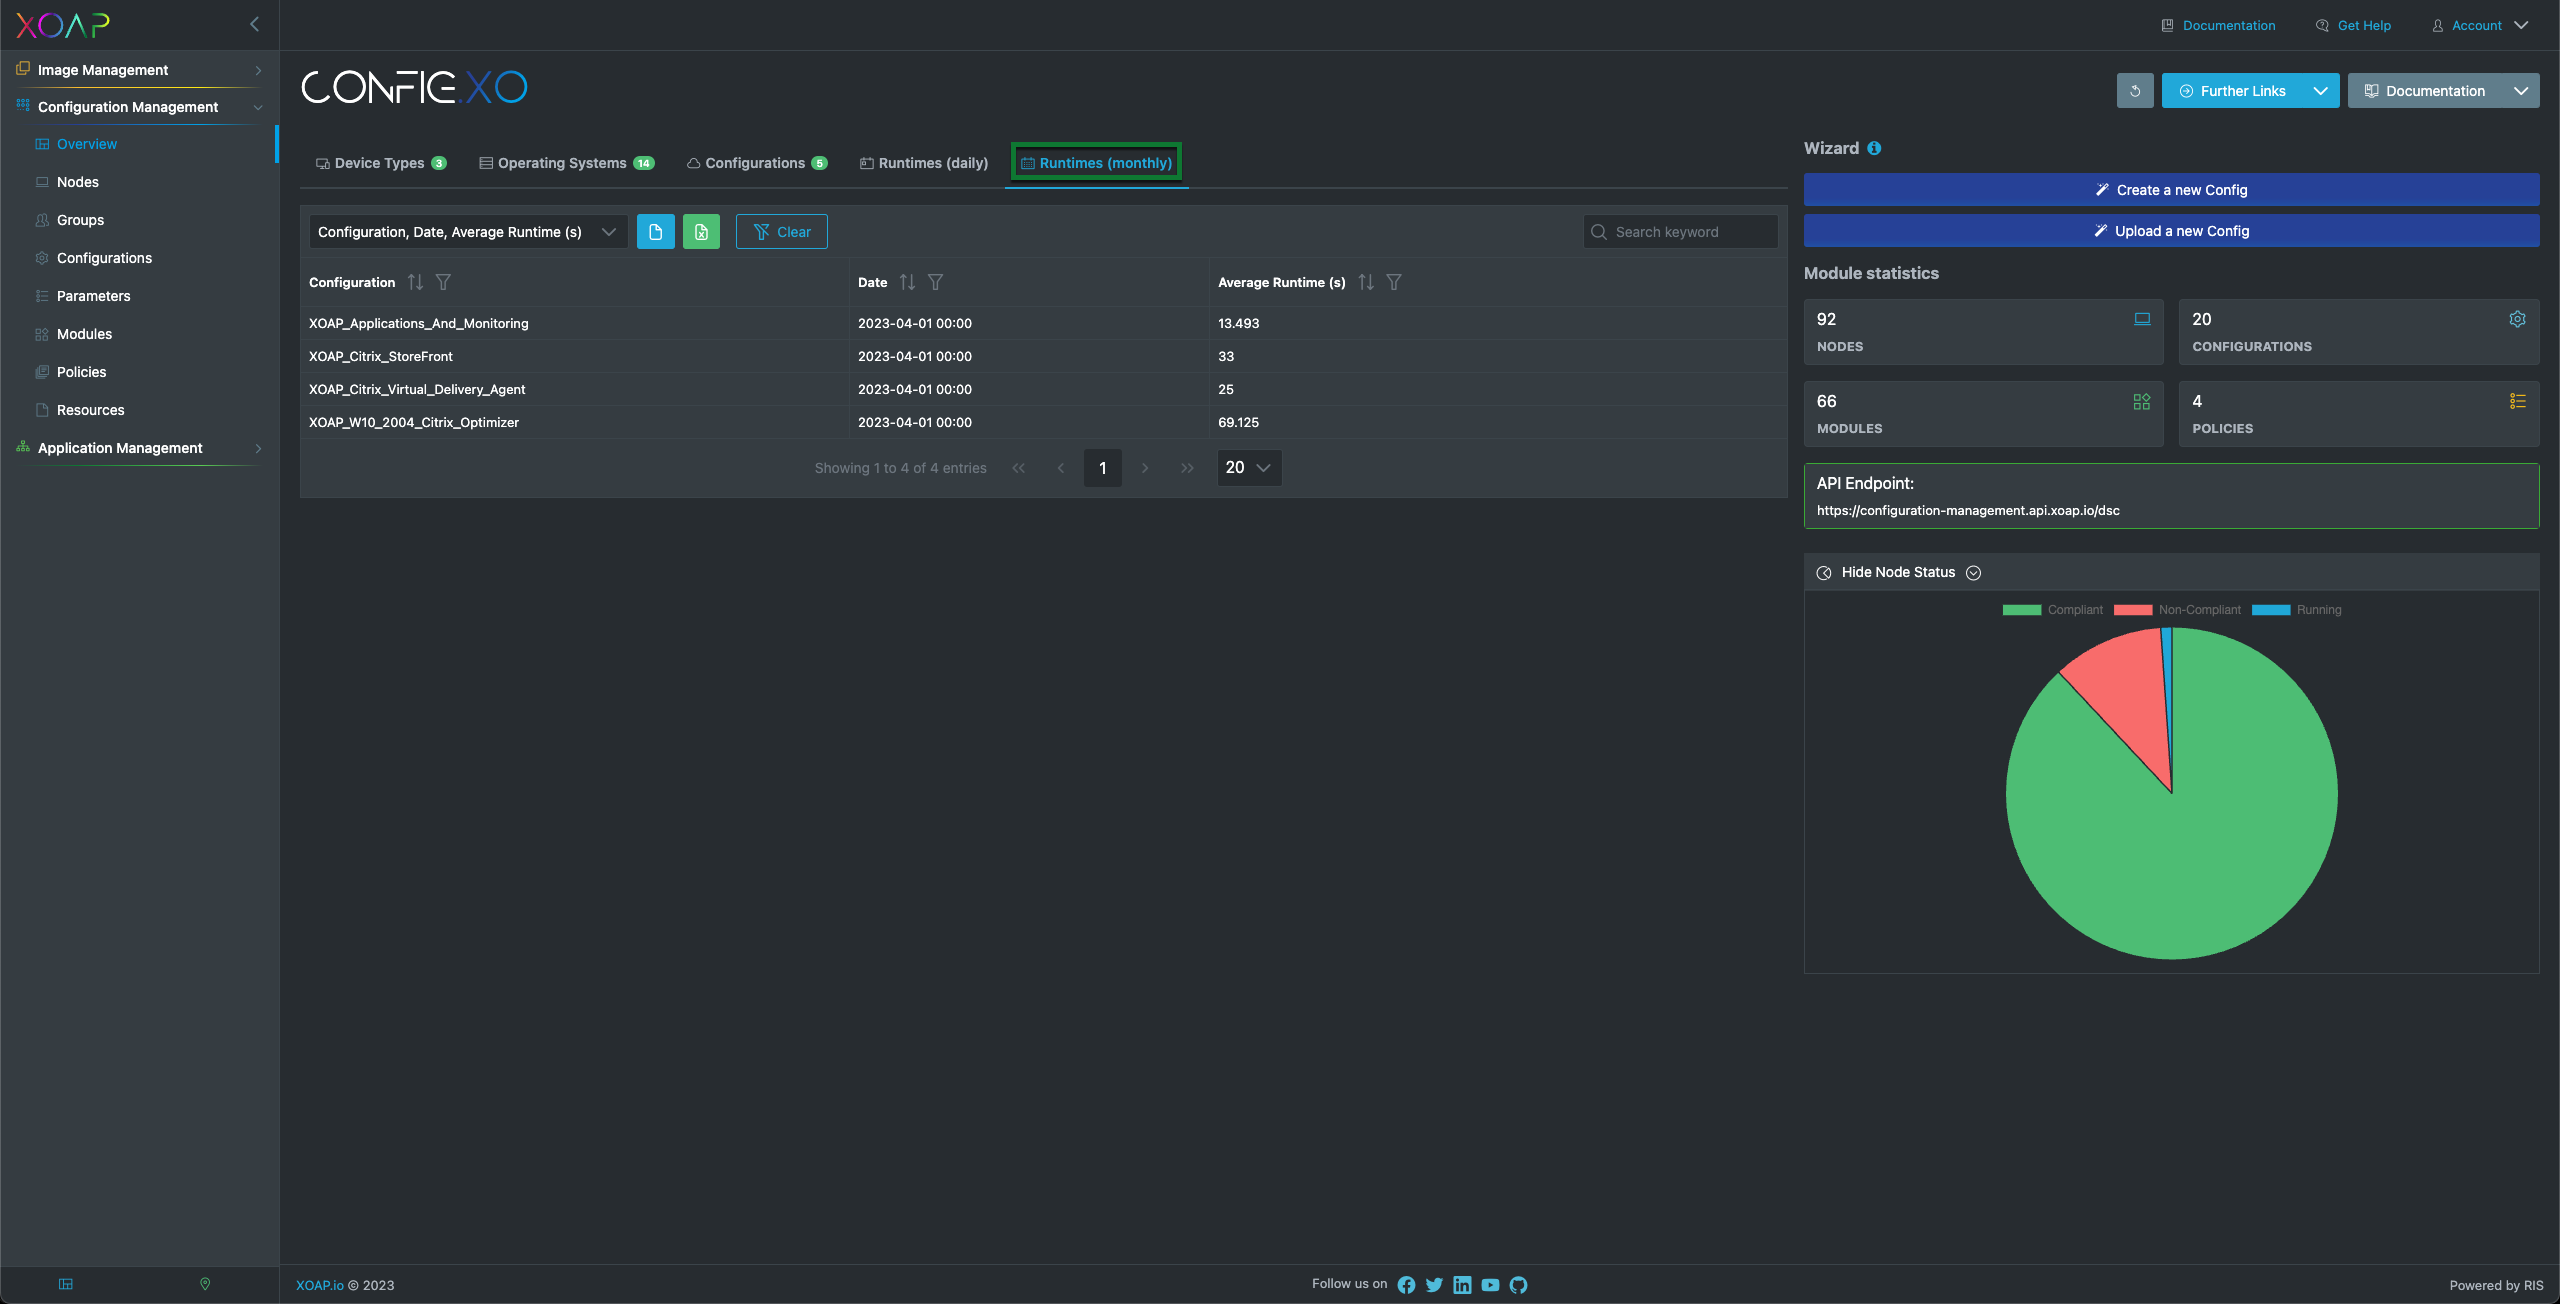Image resolution: width=2560 pixels, height=1304 pixels.
Task: Click the layout icon at sidebar bottom
Action: pyautogui.click(x=66, y=1284)
